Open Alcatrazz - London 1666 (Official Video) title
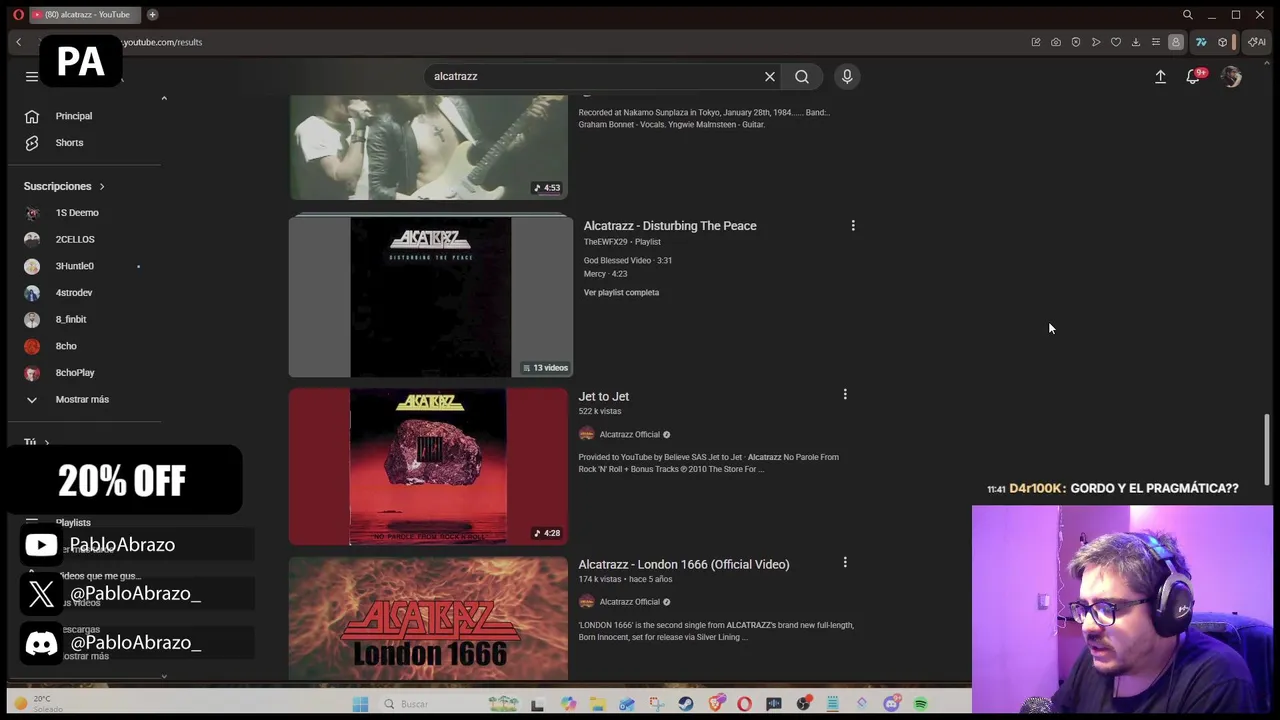Viewport: 1280px width, 720px height. 684,565
